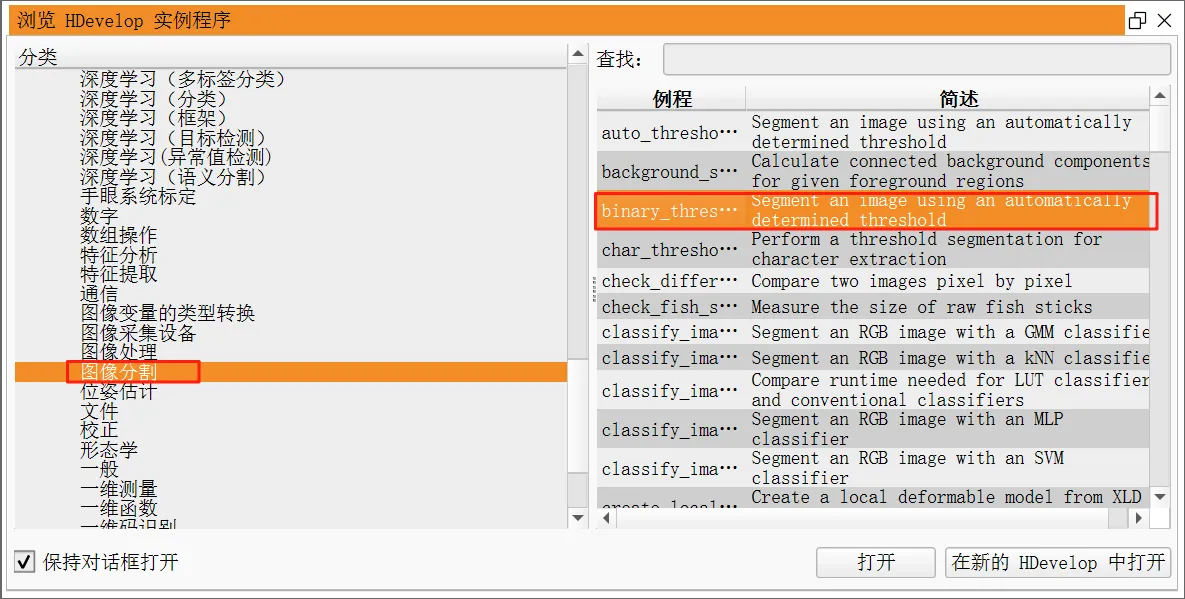Select the background_s… example row
Viewport: 1185px width, 599px height.
[873, 171]
